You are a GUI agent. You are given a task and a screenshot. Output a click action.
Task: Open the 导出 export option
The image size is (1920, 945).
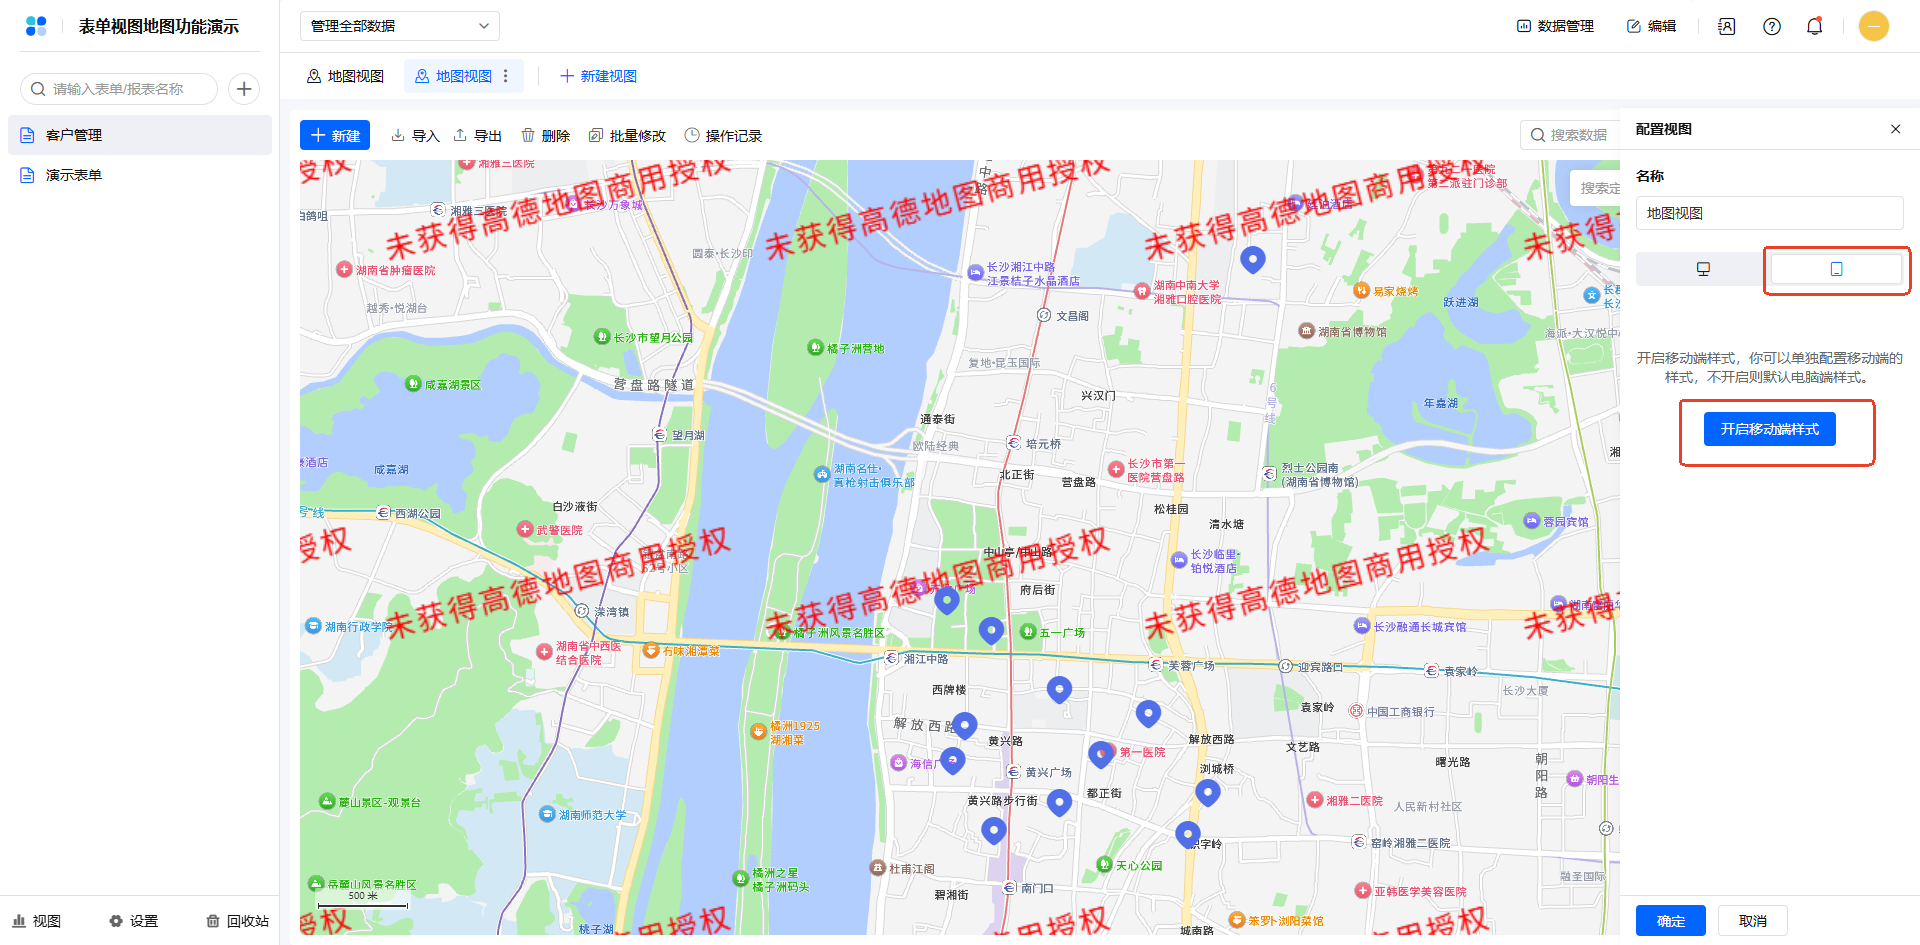tap(477, 136)
